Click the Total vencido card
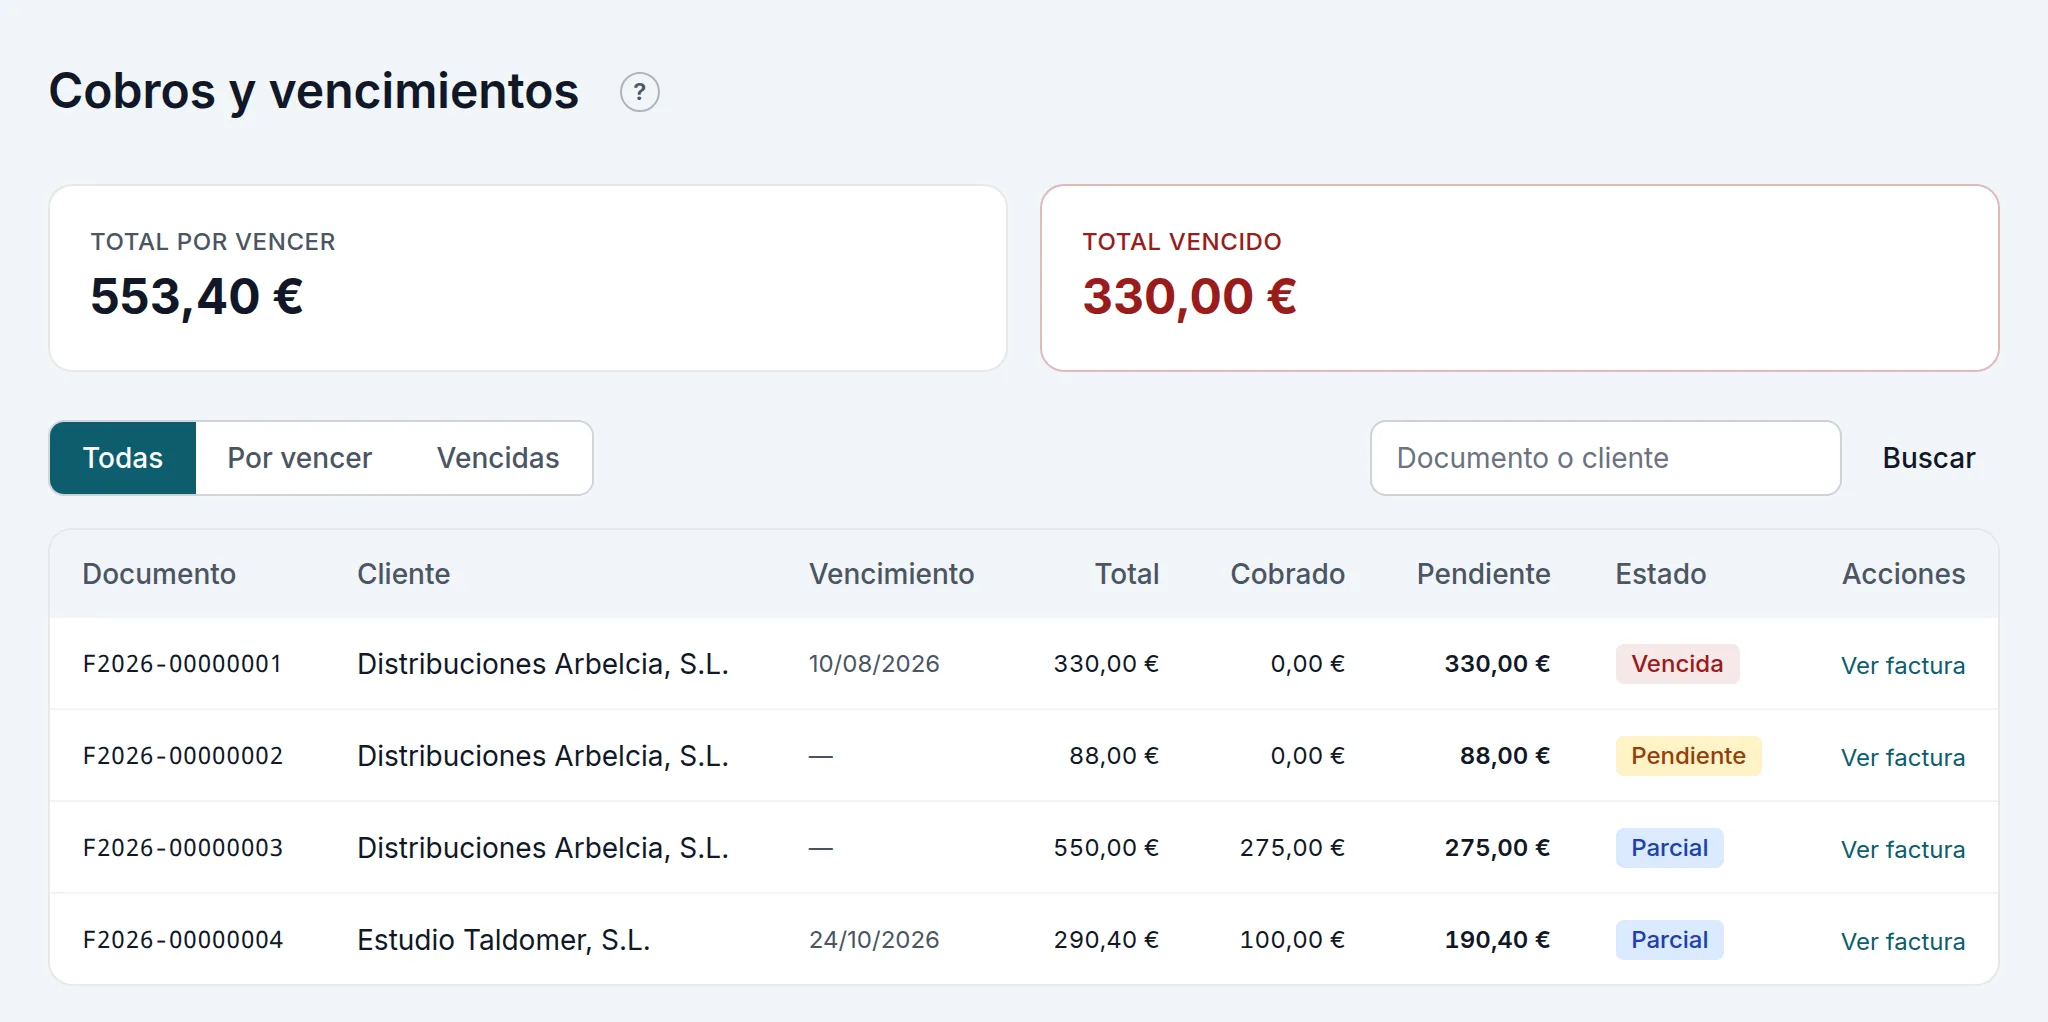2048x1022 pixels. tap(1519, 278)
